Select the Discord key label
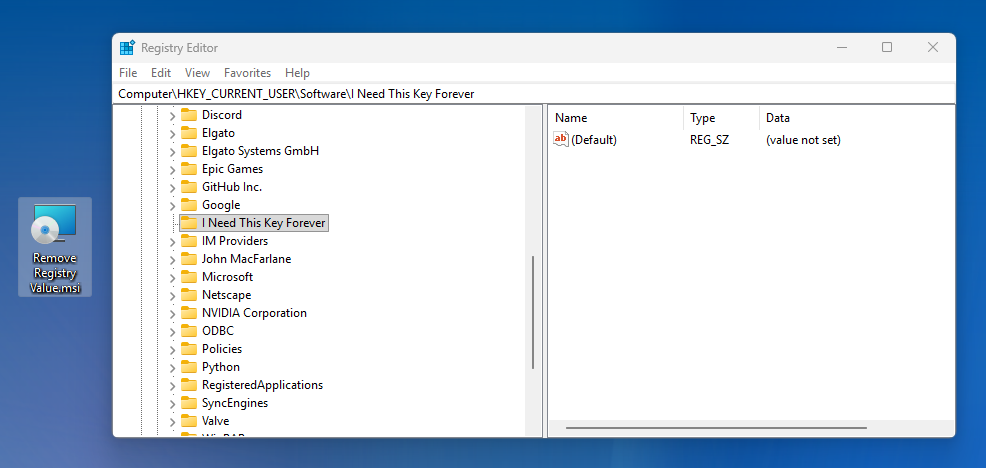986x468 pixels. [222, 115]
